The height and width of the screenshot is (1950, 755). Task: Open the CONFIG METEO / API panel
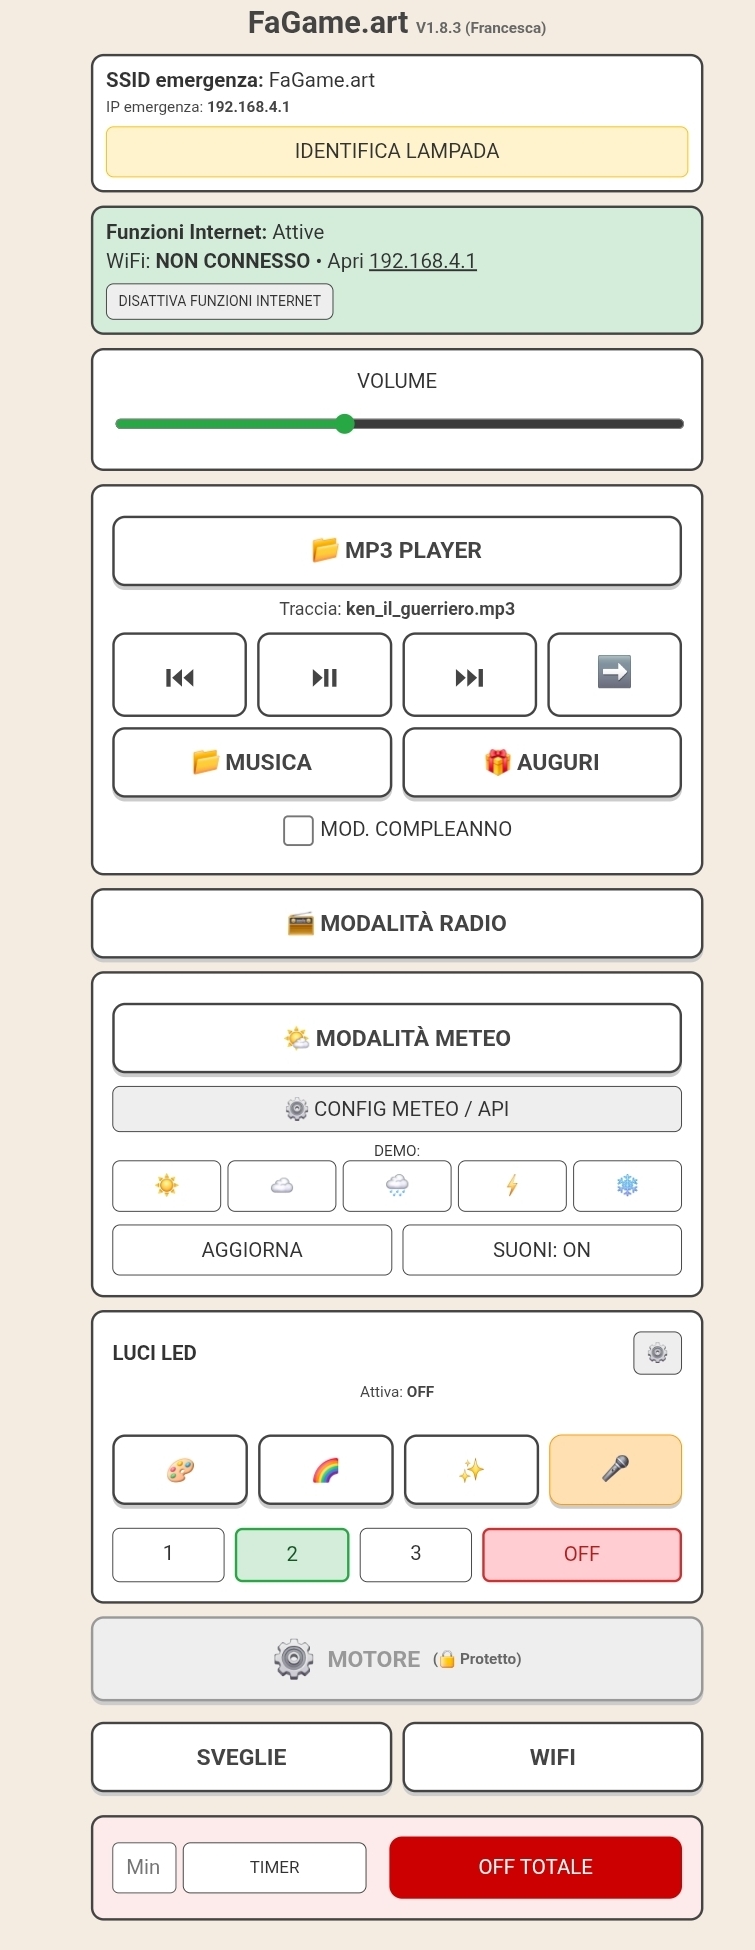pos(397,1109)
